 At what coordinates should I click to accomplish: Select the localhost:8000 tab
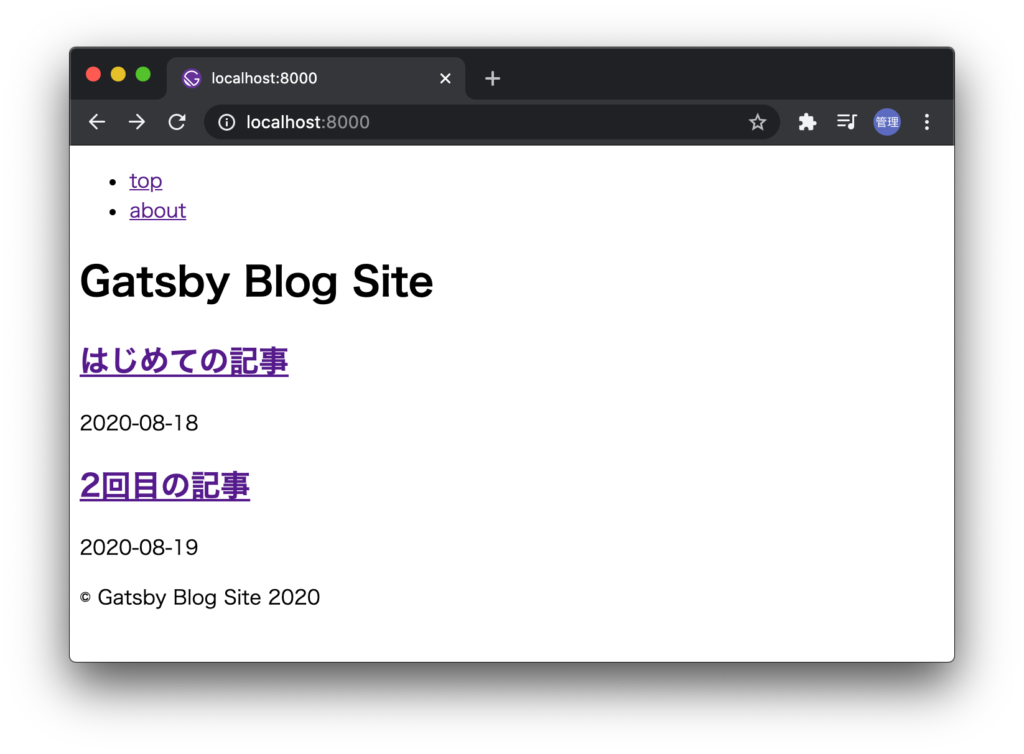click(300, 78)
